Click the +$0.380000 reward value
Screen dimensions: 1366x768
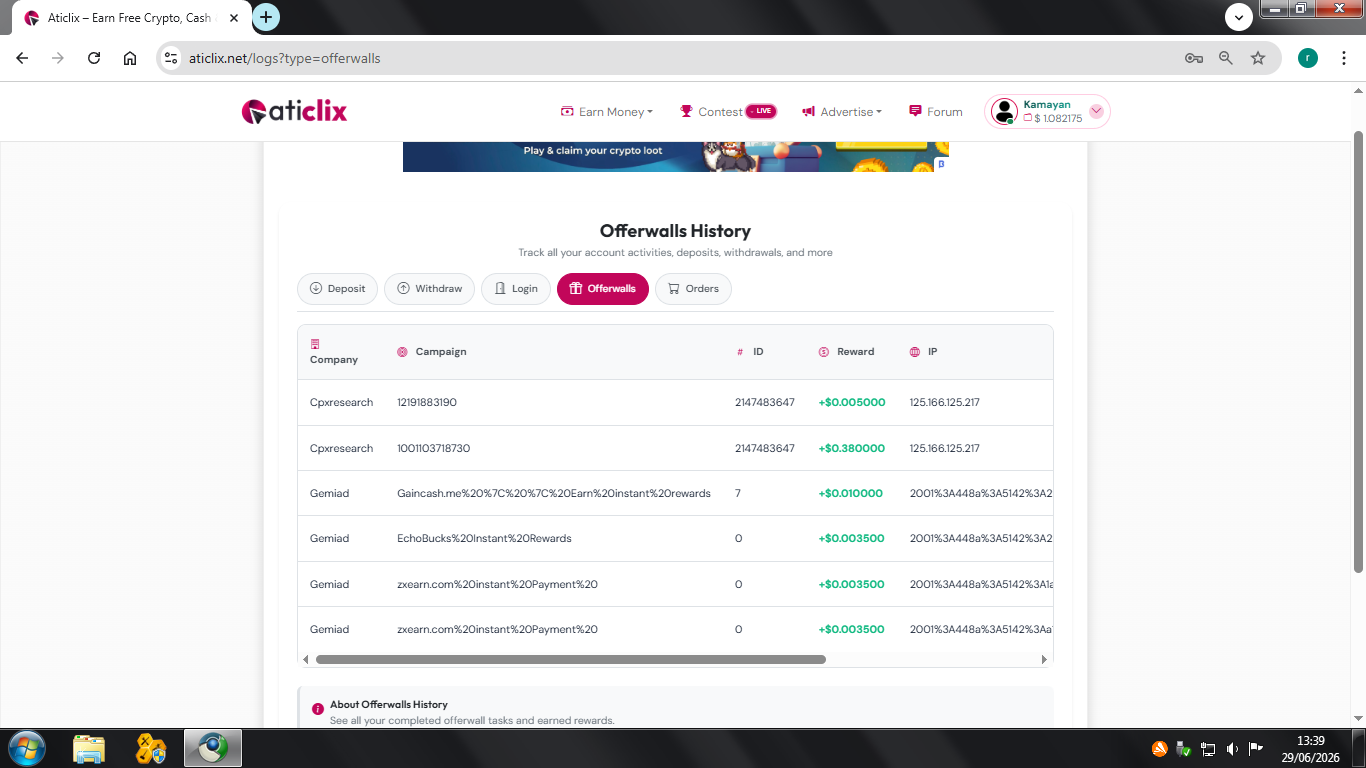point(851,448)
